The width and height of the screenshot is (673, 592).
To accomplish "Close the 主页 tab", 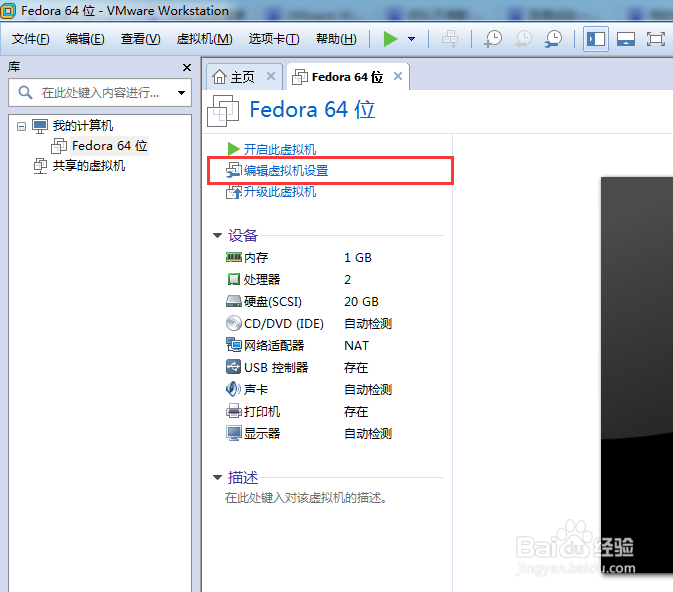I will point(271,76).
